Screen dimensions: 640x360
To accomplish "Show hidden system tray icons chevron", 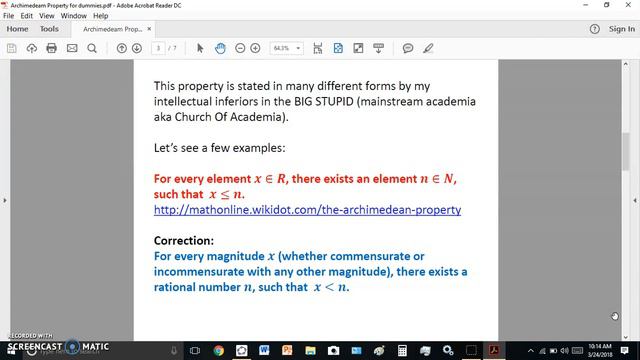I will pos(531,351).
